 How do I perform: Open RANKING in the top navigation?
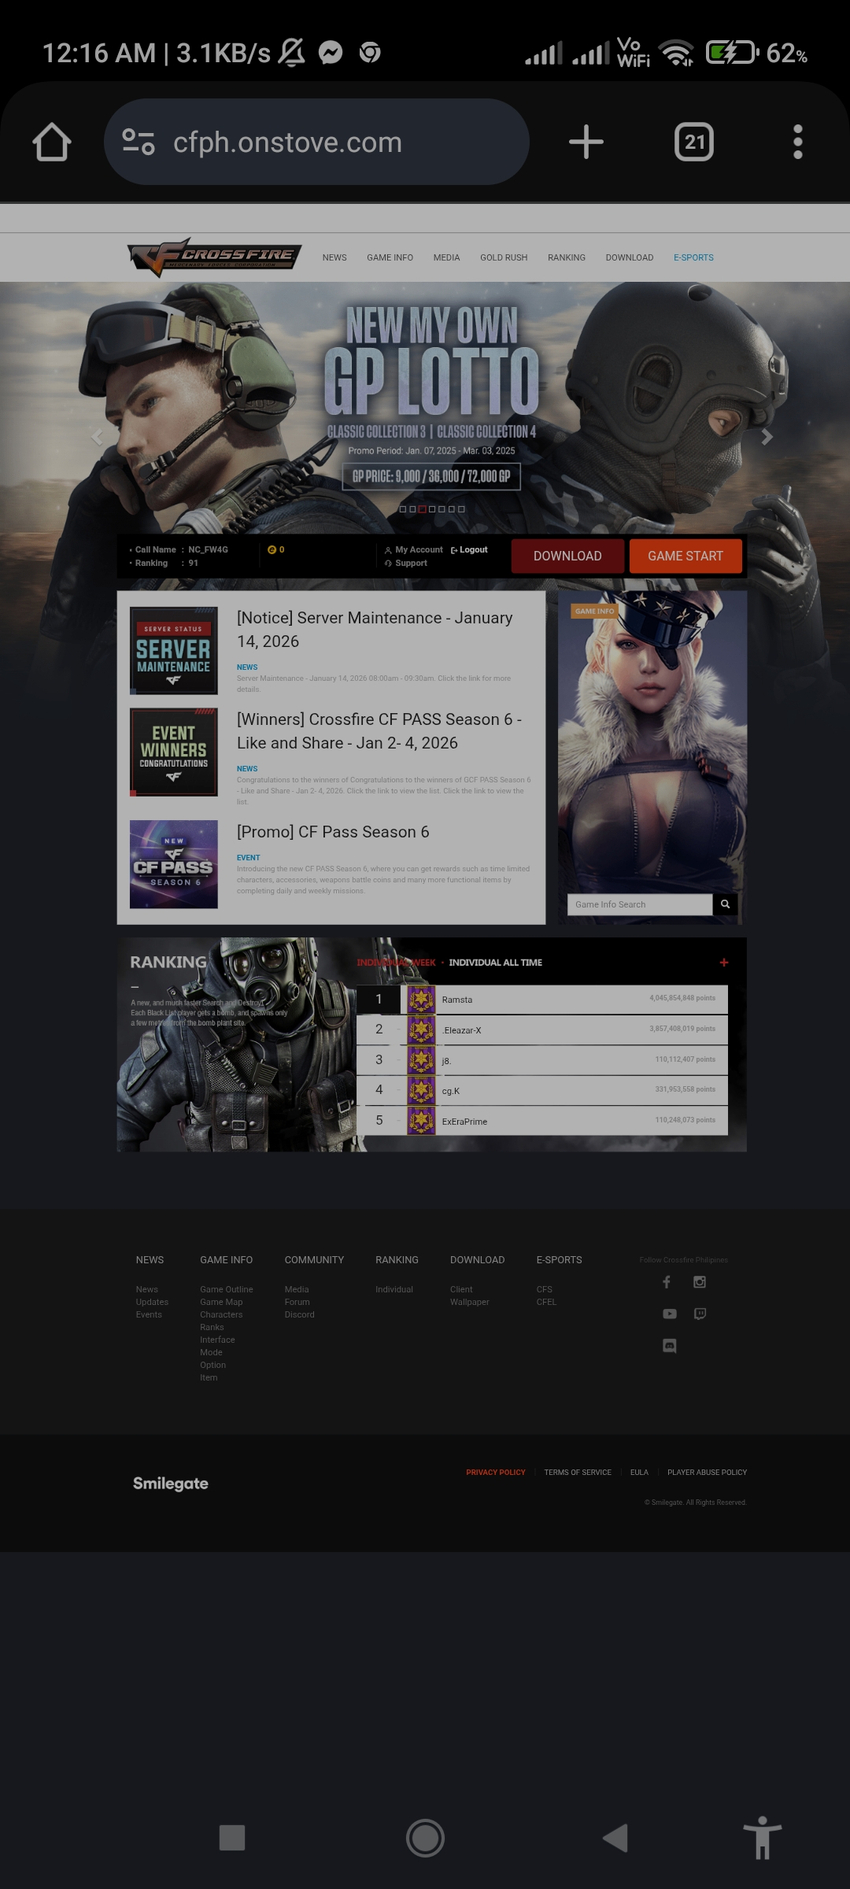point(566,258)
